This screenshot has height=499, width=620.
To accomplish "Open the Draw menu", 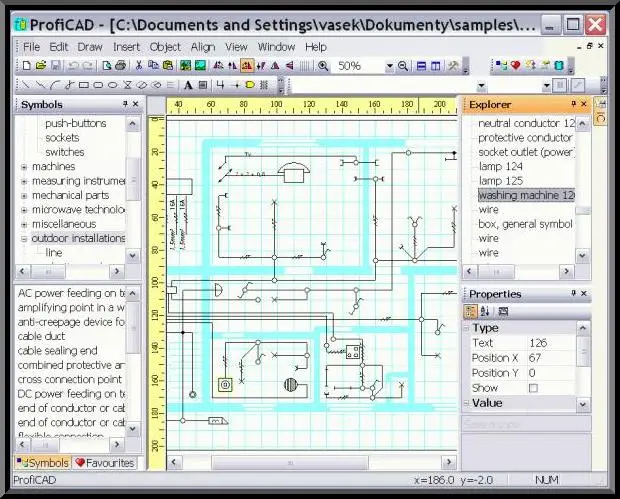I will coord(90,47).
